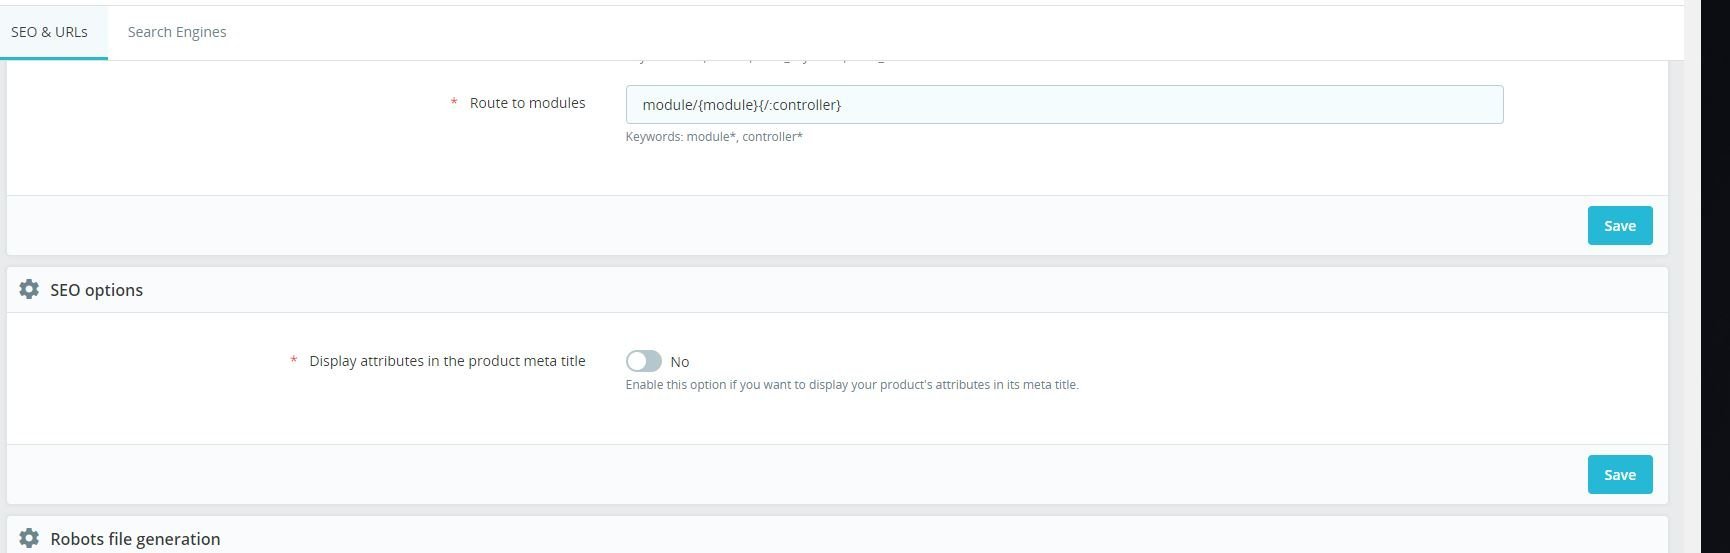This screenshot has width=1730, height=553.
Task: Click the 'No' label beside the toggle
Action: click(x=680, y=362)
